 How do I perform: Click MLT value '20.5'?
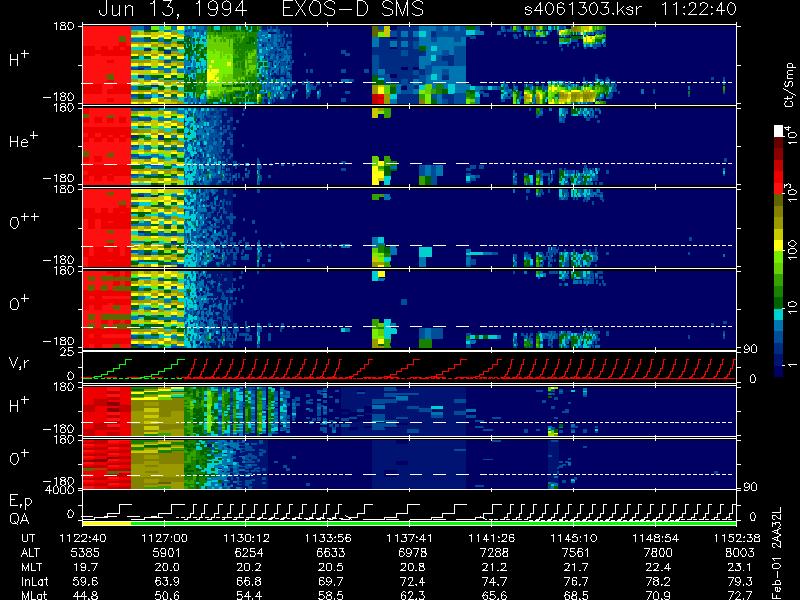(x=330, y=567)
